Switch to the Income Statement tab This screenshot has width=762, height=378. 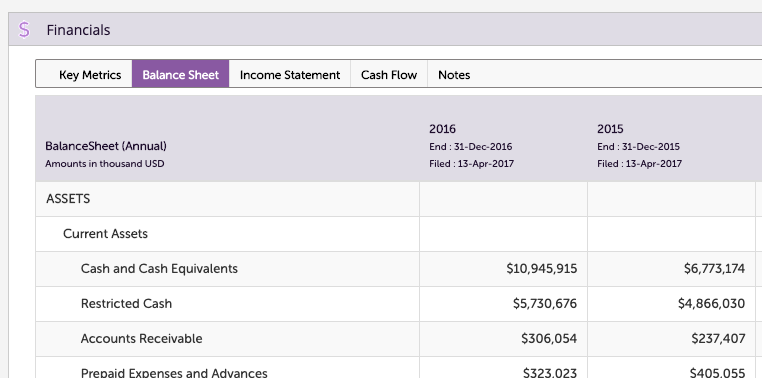coord(290,75)
